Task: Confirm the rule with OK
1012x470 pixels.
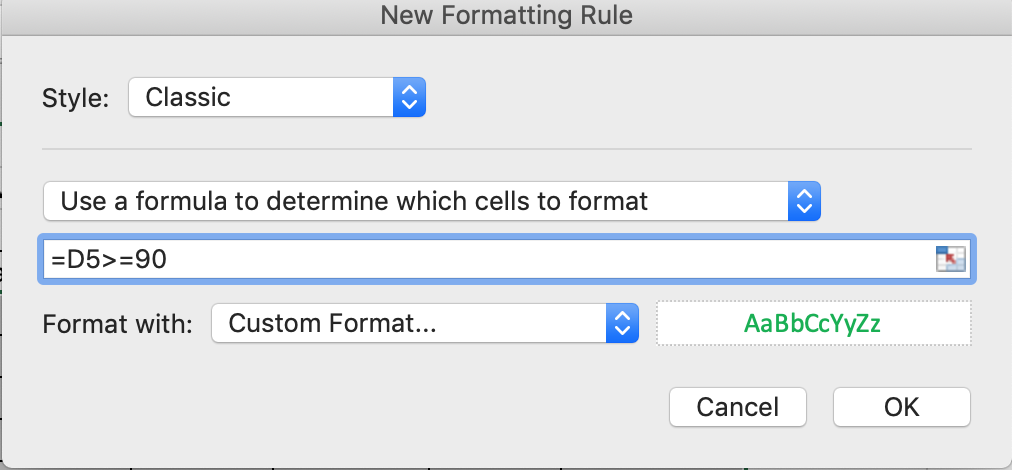Action: pos(902,407)
